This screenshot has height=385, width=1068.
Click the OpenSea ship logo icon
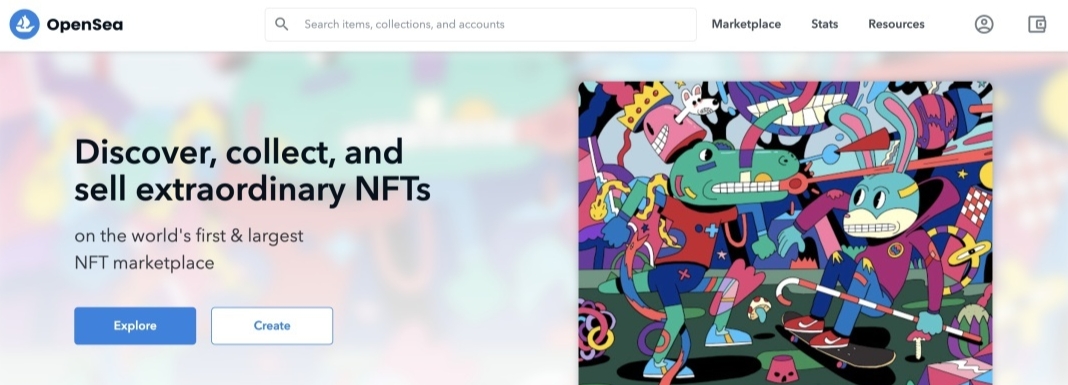(25, 25)
